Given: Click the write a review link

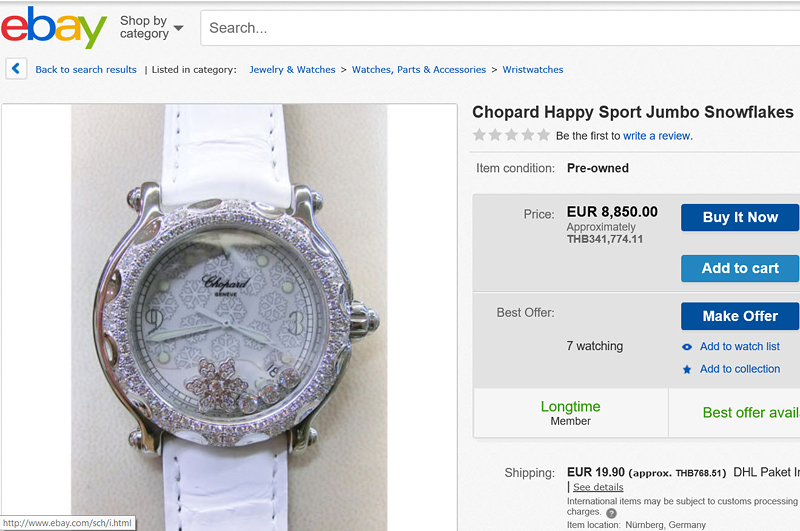Looking at the screenshot, I should 656,136.
